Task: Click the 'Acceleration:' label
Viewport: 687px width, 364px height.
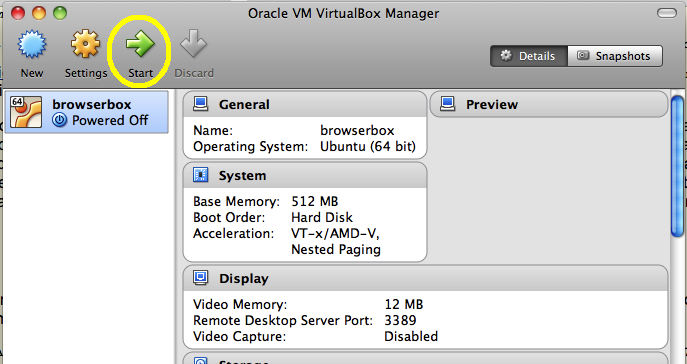Action: [234, 233]
